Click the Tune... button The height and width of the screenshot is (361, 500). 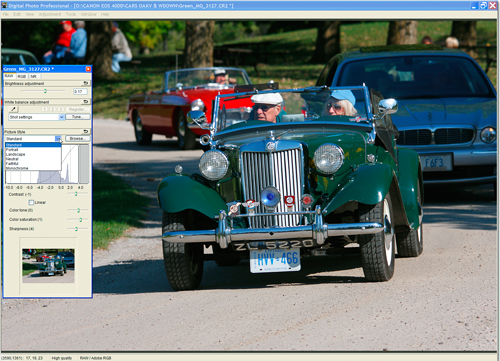(77, 117)
